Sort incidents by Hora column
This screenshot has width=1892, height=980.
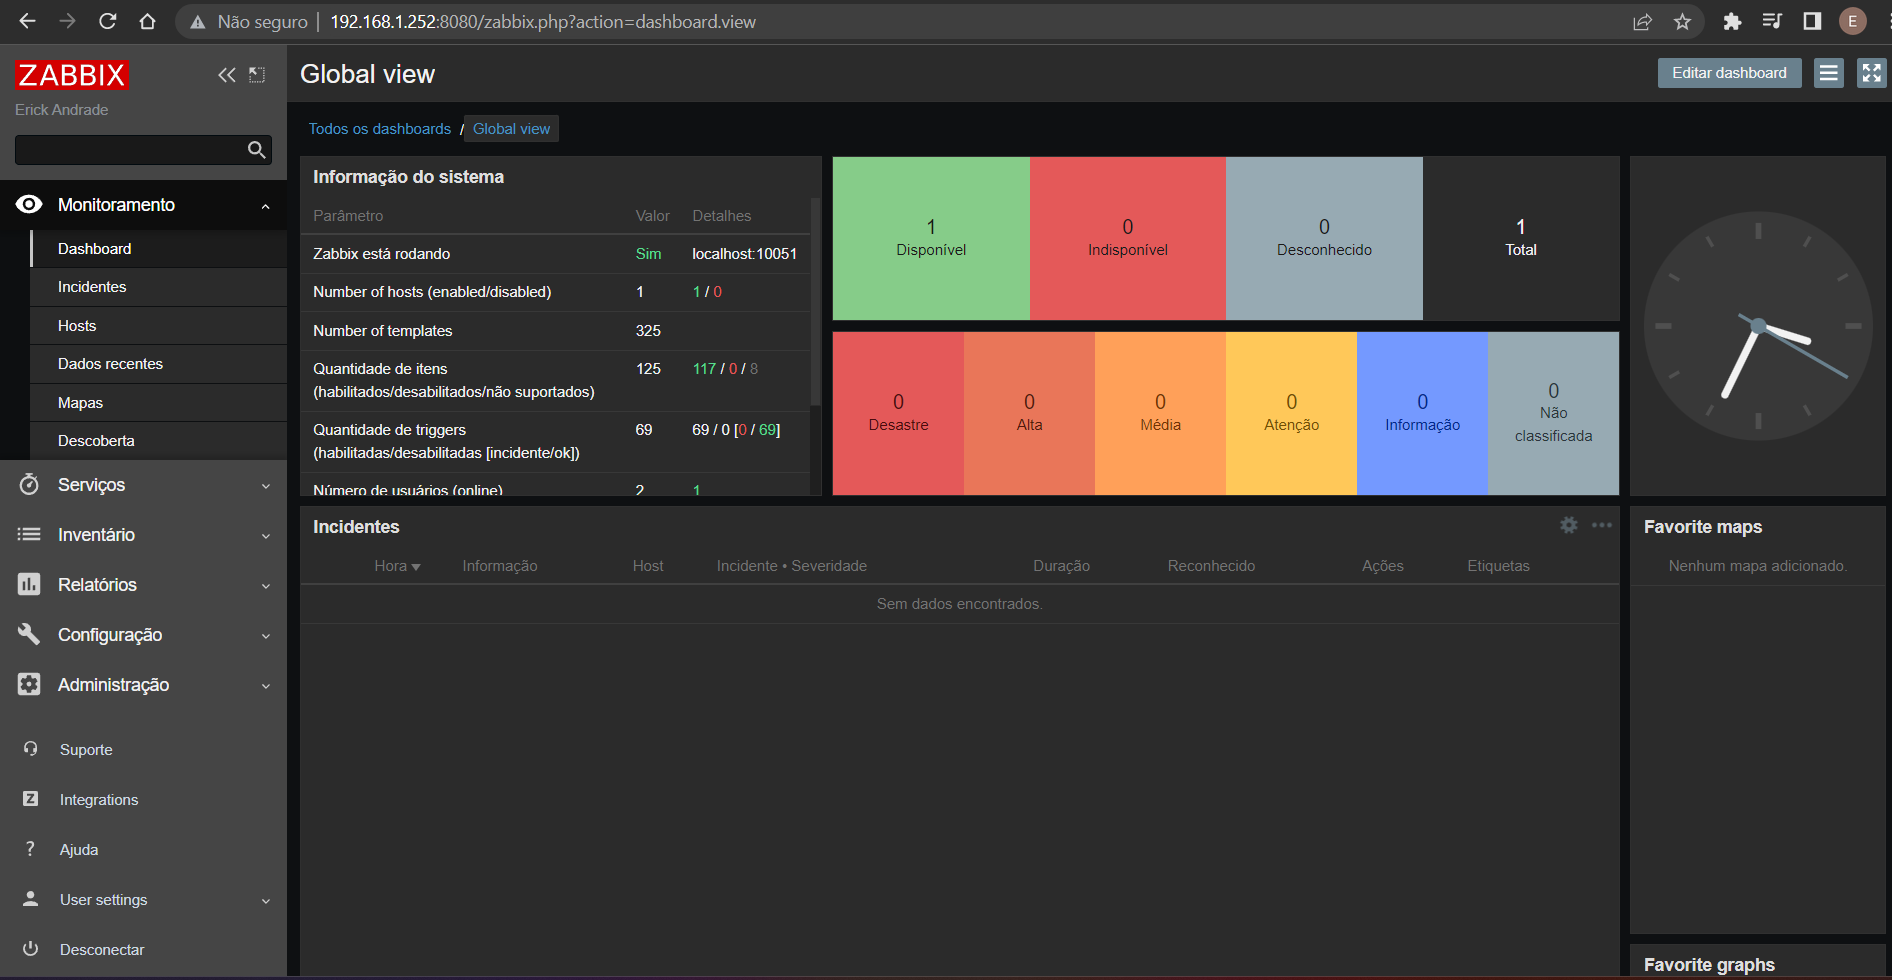click(x=397, y=566)
